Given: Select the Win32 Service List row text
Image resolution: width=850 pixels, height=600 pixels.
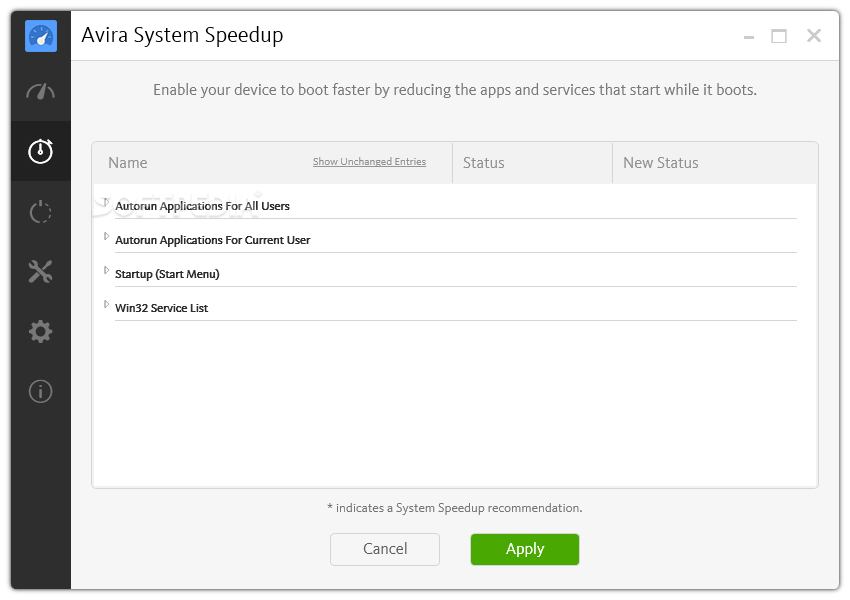Looking at the screenshot, I should coord(162,308).
